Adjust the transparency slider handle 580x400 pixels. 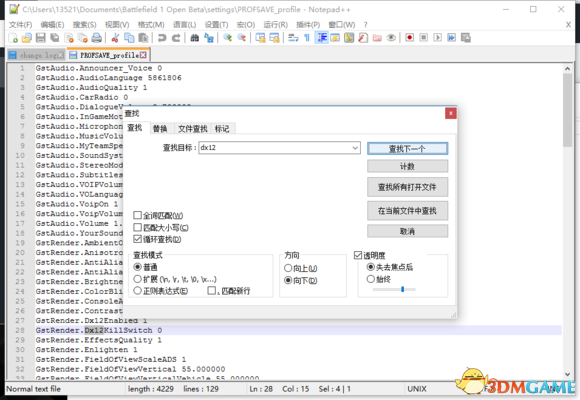[402, 289]
